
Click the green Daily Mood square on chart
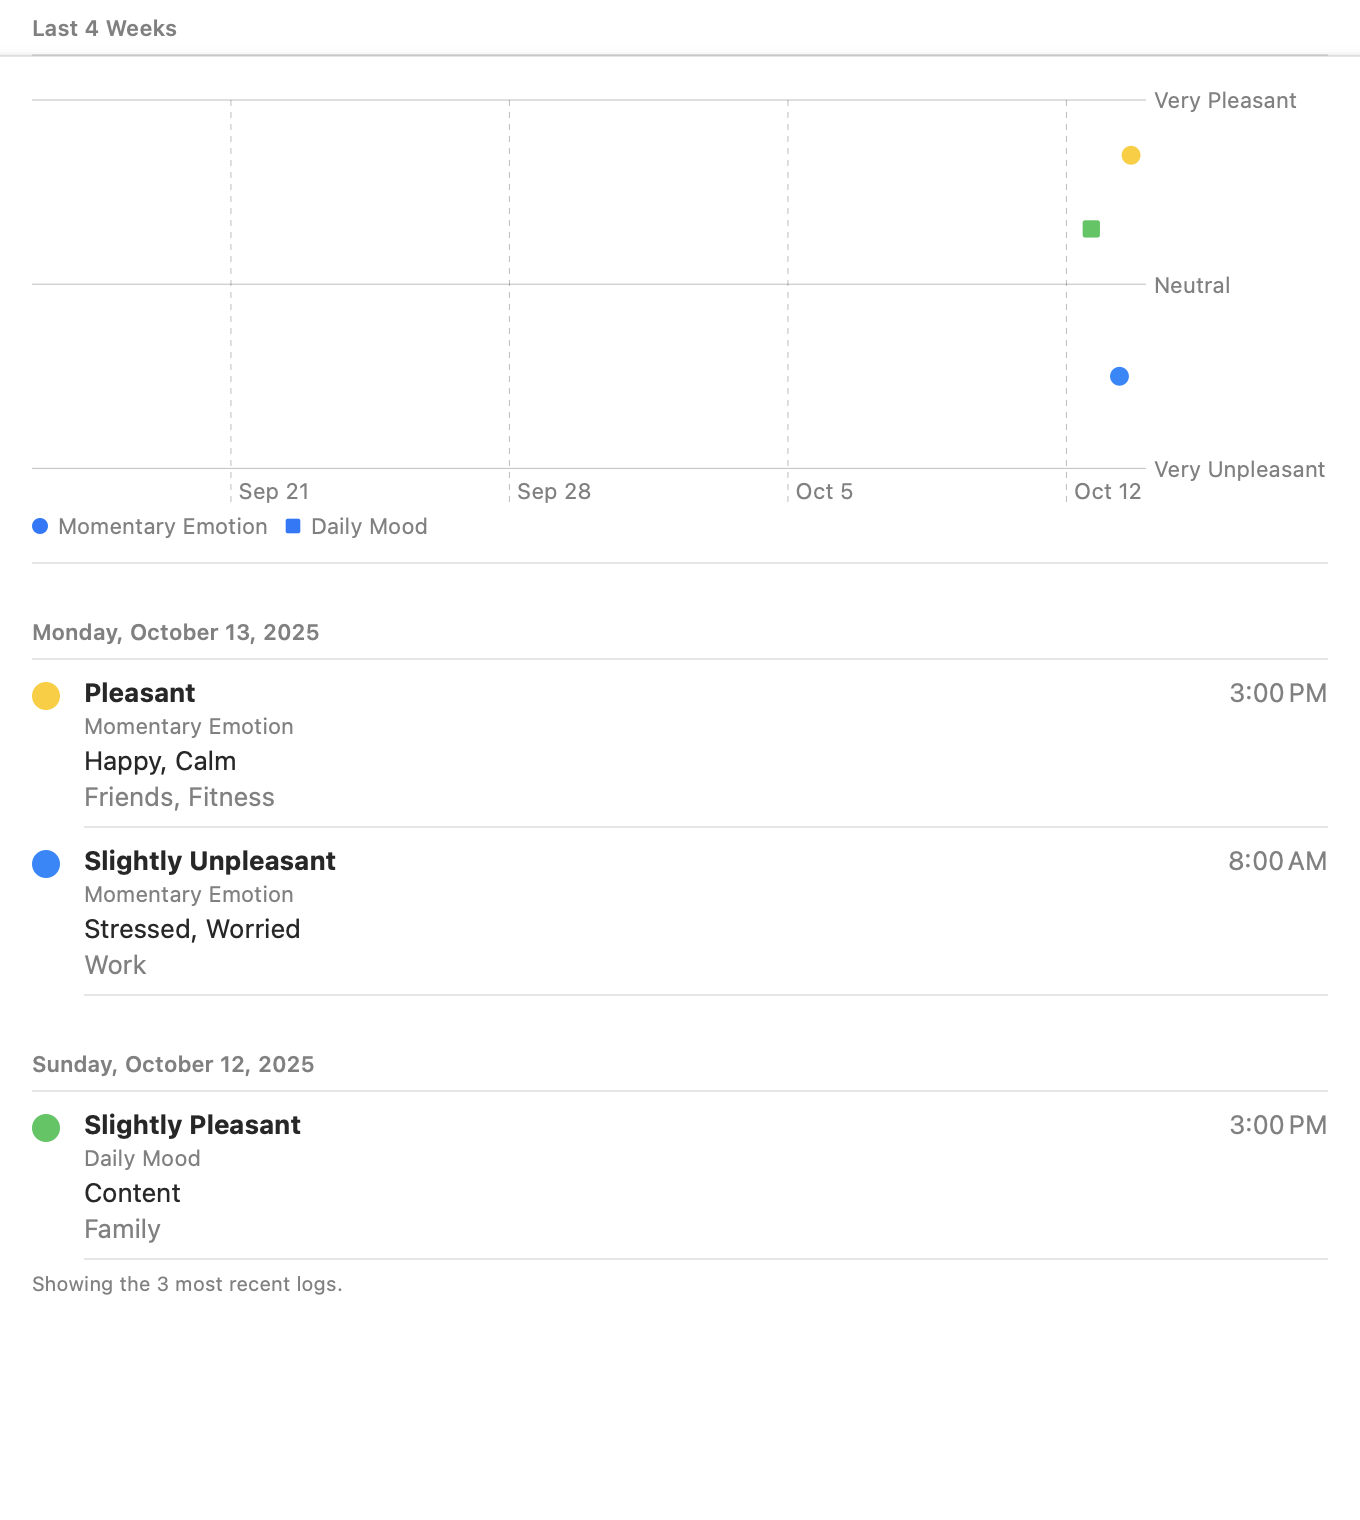point(1091,229)
